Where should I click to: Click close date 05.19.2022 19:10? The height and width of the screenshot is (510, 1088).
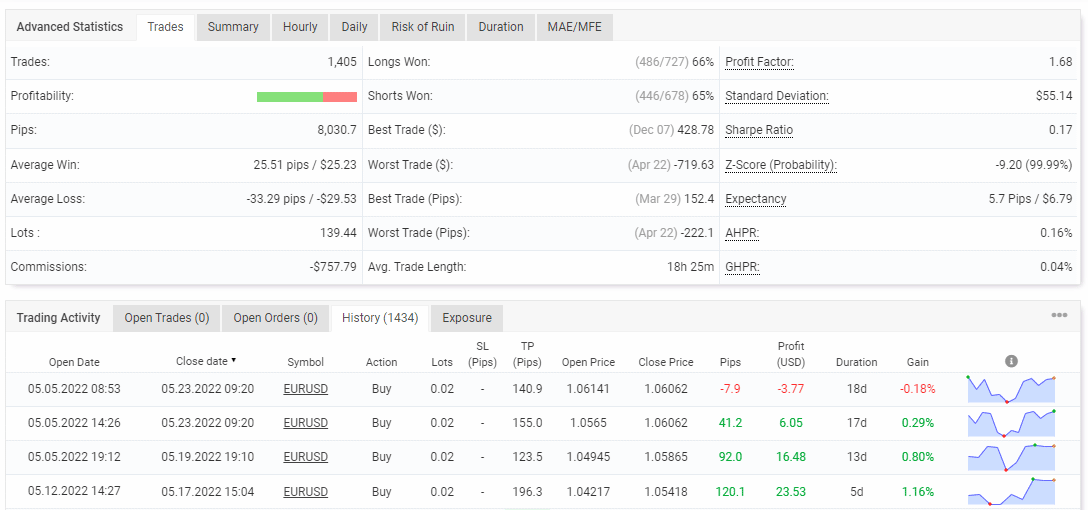click(207, 457)
